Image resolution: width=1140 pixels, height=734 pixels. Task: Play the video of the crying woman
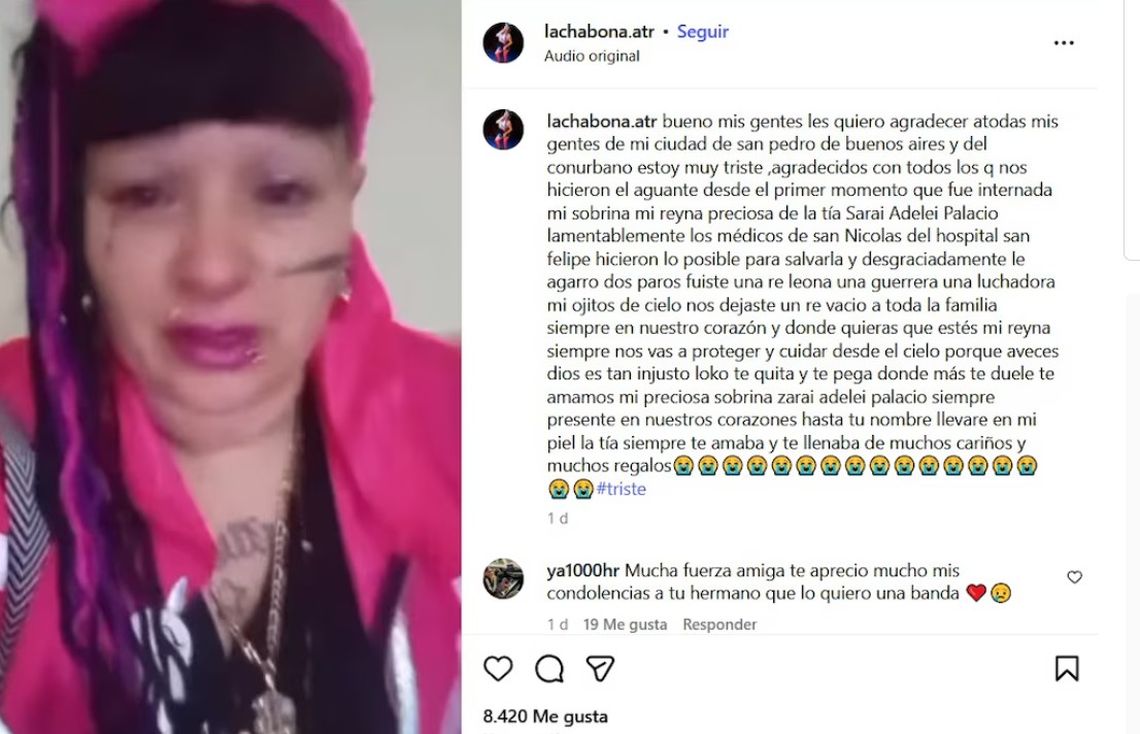pos(230,367)
